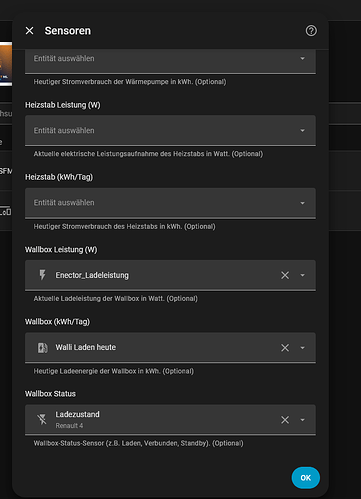Click the Aktuelle Ladeleistung der Wallbox hint
This screenshot has height=499, width=361.
(x=115, y=298)
